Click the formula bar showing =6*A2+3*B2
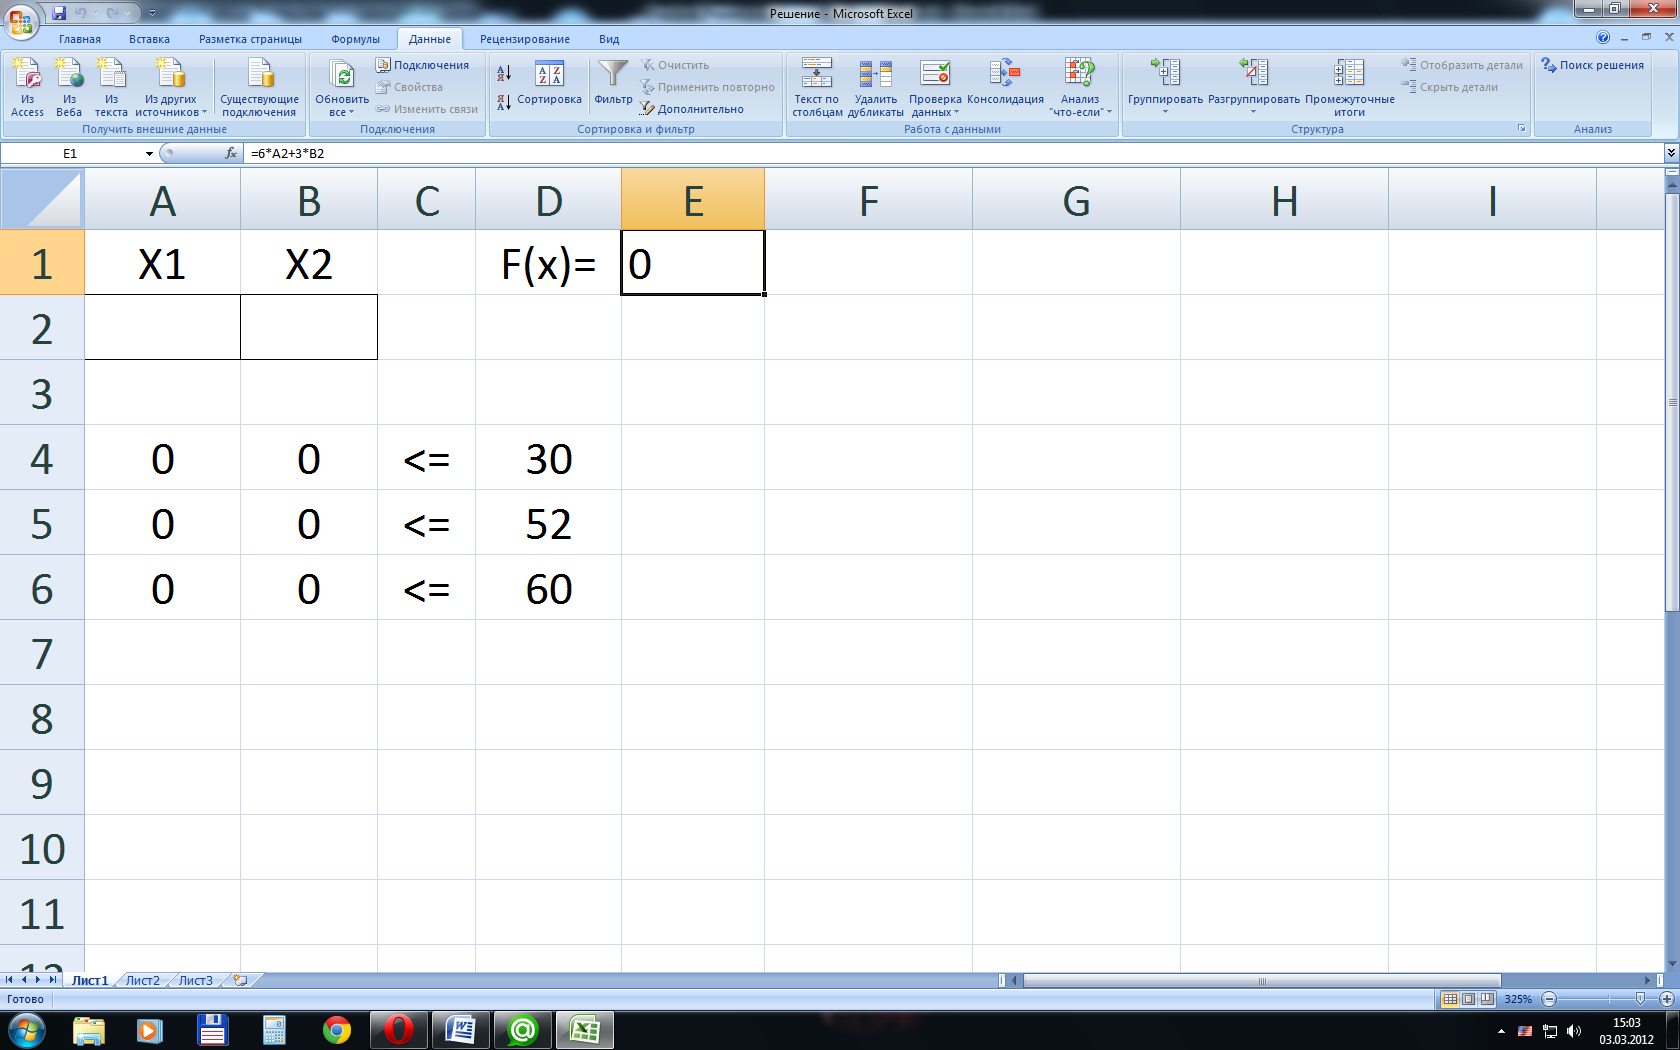Viewport: 1680px width, 1050px height. 954,153
